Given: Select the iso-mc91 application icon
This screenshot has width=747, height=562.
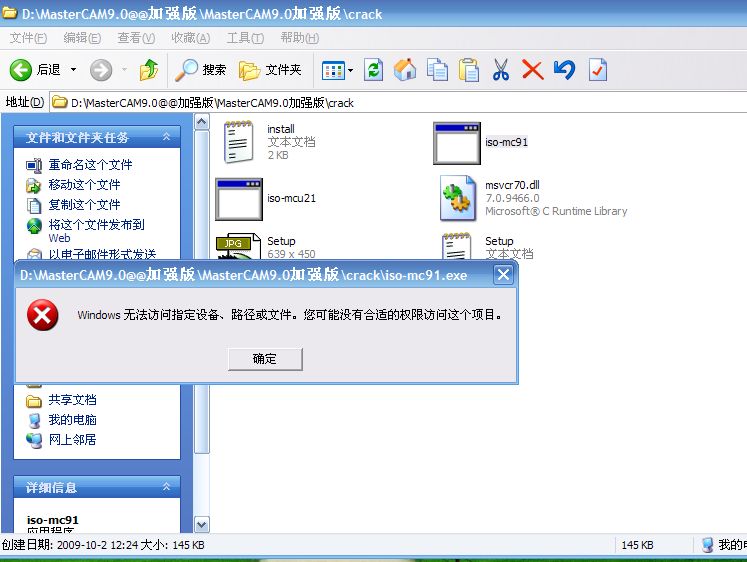Looking at the screenshot, I should click(x=457, y=143).
